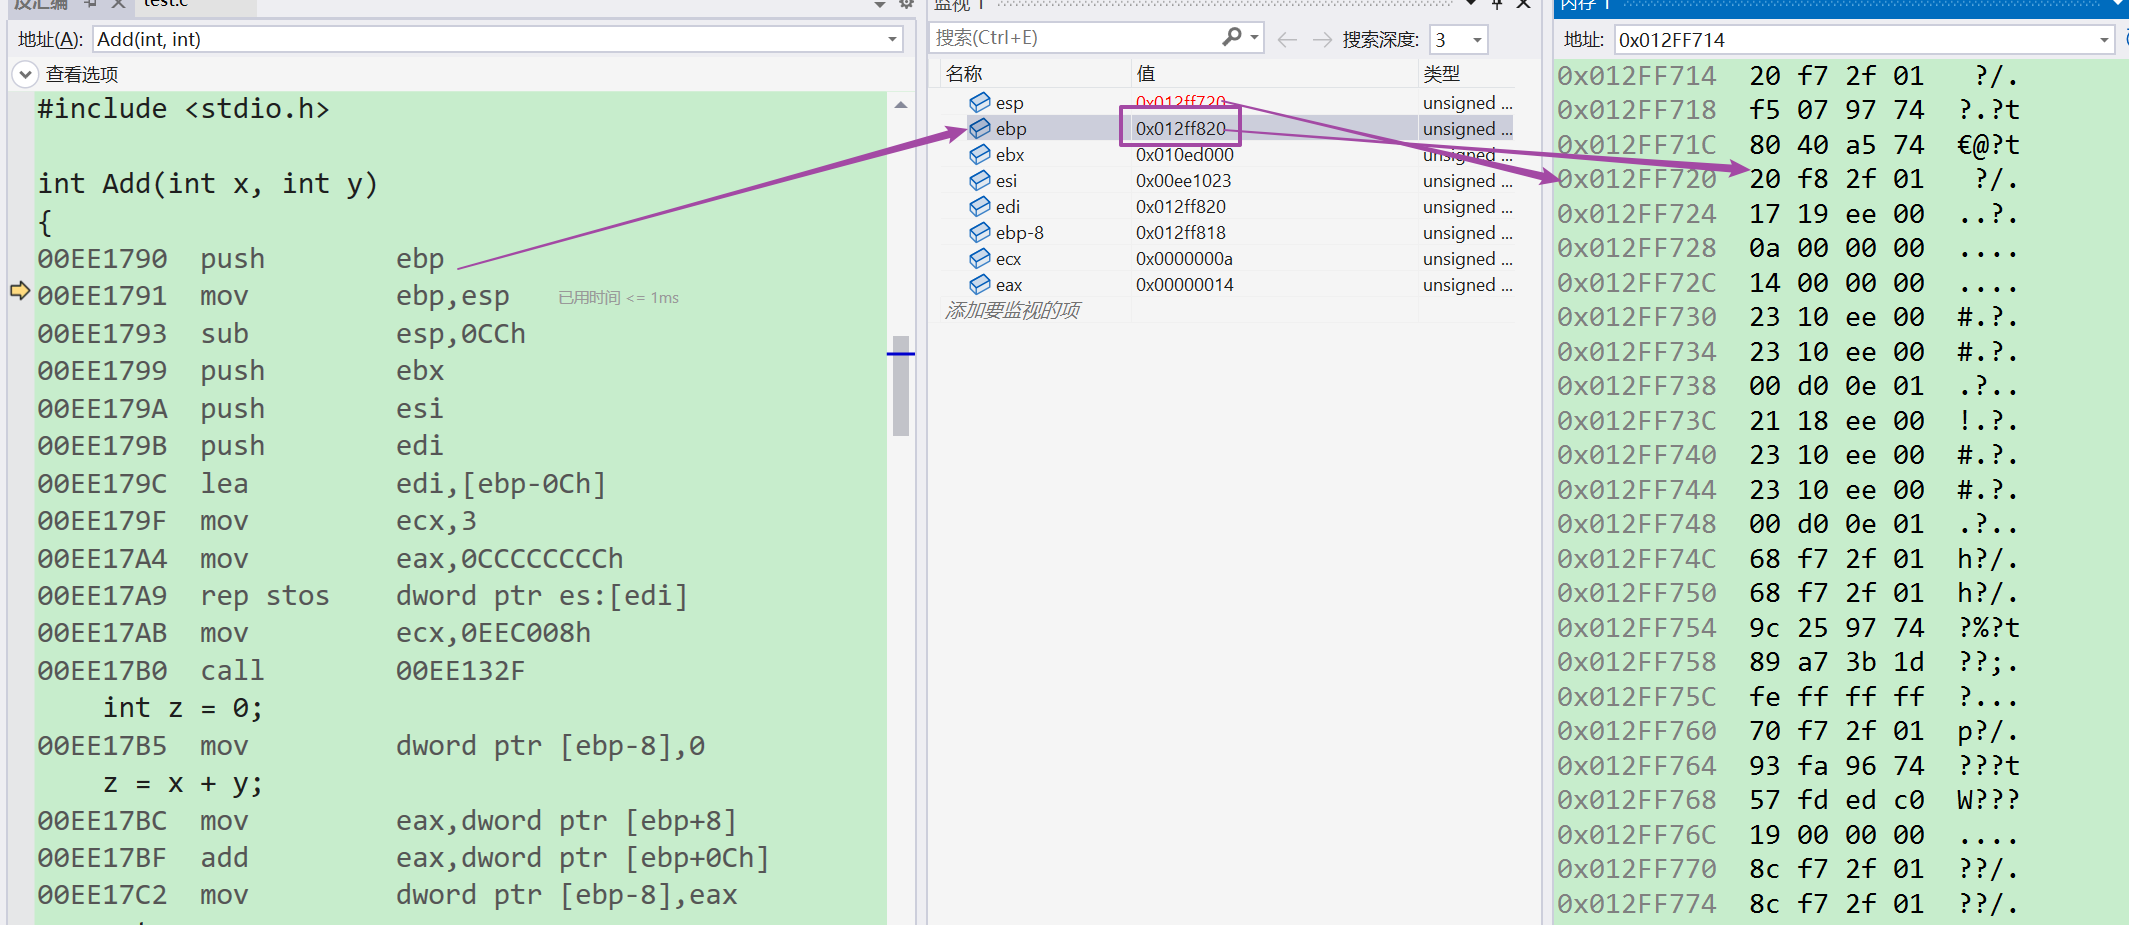Select the ebp-8 value 0x012ff818
This screenshot has width=2129, height=925.
pyautogui.click(x=1180, y=232)
